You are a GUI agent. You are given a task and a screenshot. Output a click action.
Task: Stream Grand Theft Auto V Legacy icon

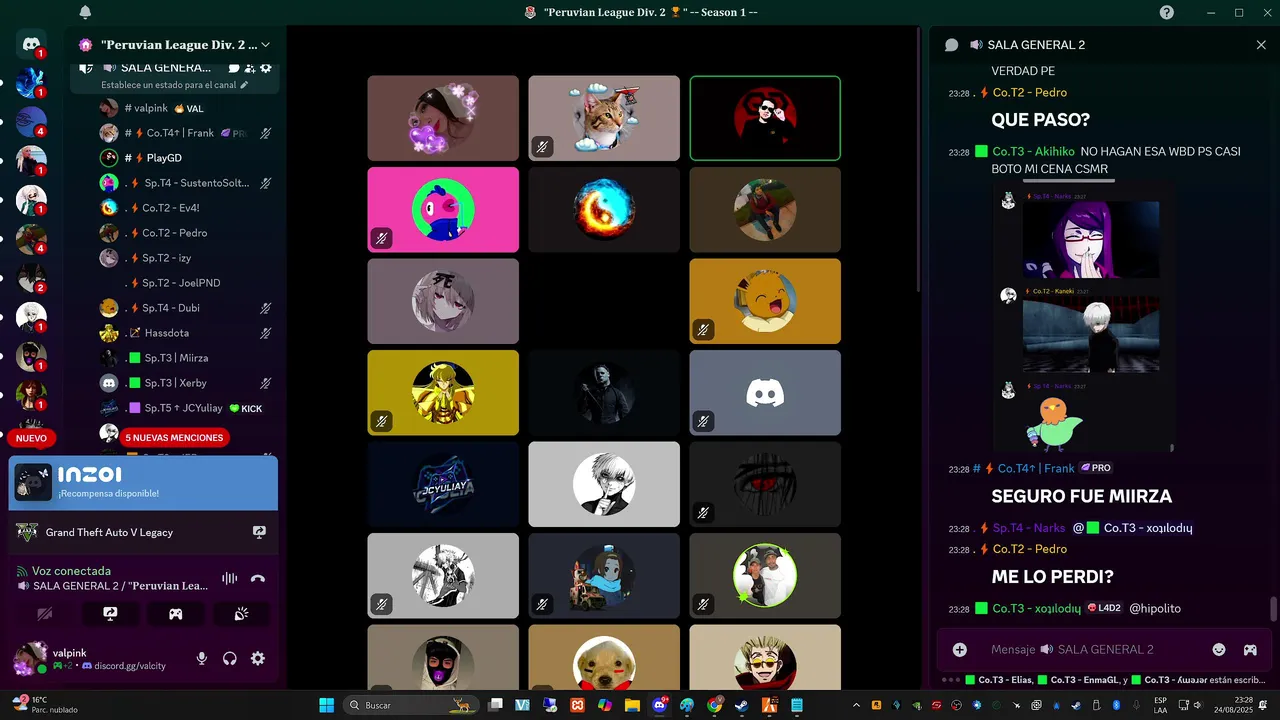coord(259,533)
